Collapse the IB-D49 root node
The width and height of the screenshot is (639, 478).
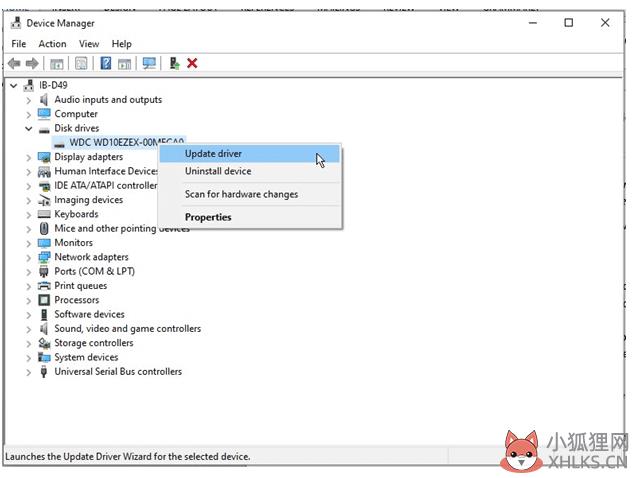13,85
